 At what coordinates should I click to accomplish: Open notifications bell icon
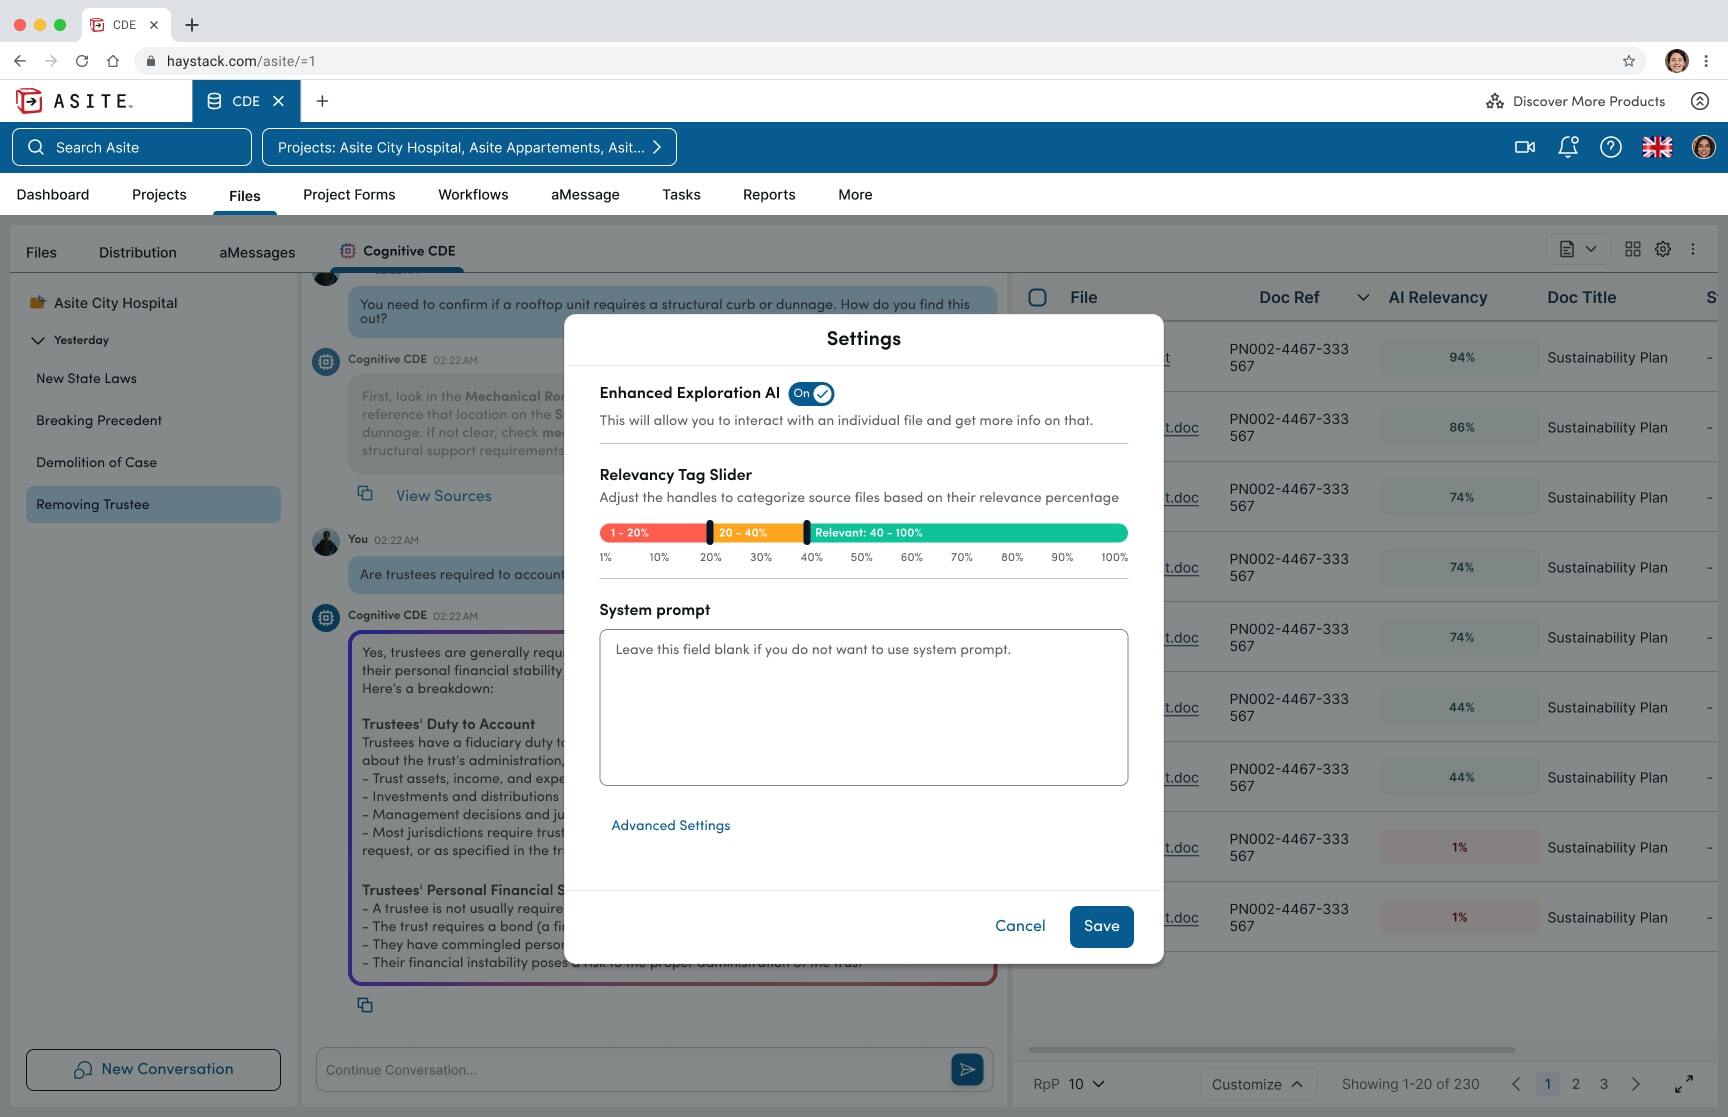[1568, 147]
